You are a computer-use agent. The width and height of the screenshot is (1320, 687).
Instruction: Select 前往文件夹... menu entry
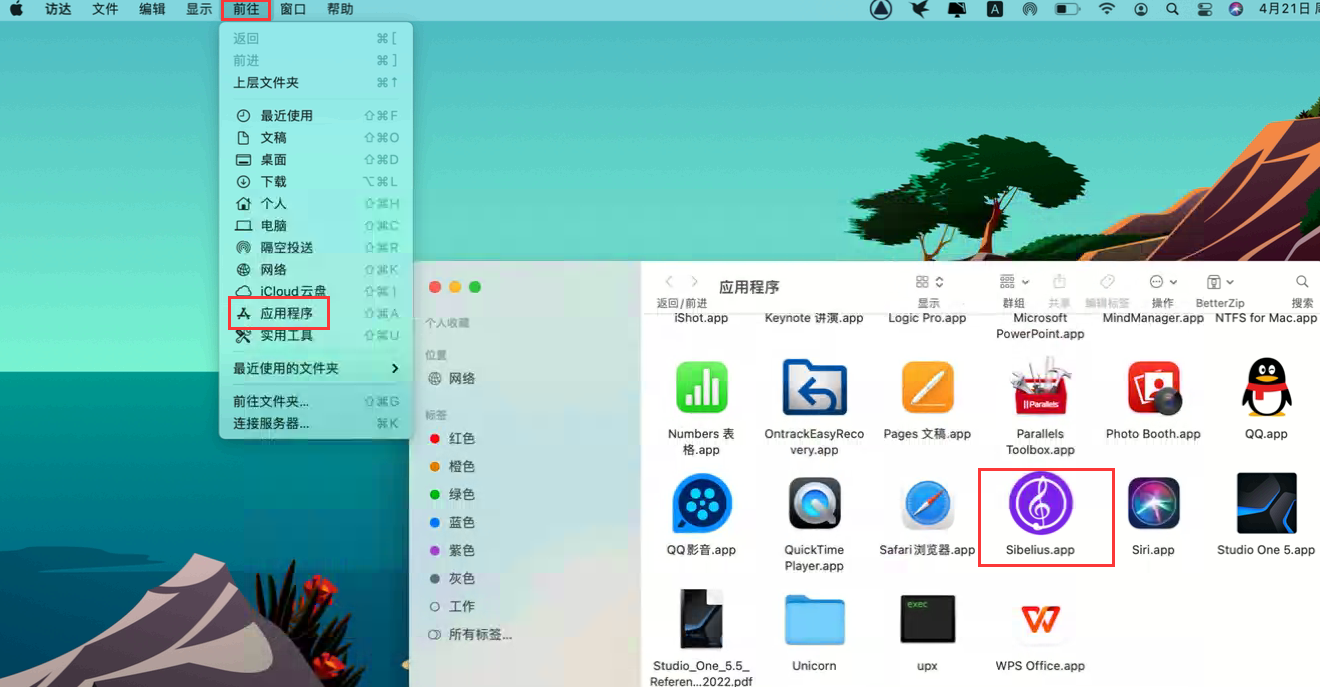pyautogui.click(x=270, y=401)
